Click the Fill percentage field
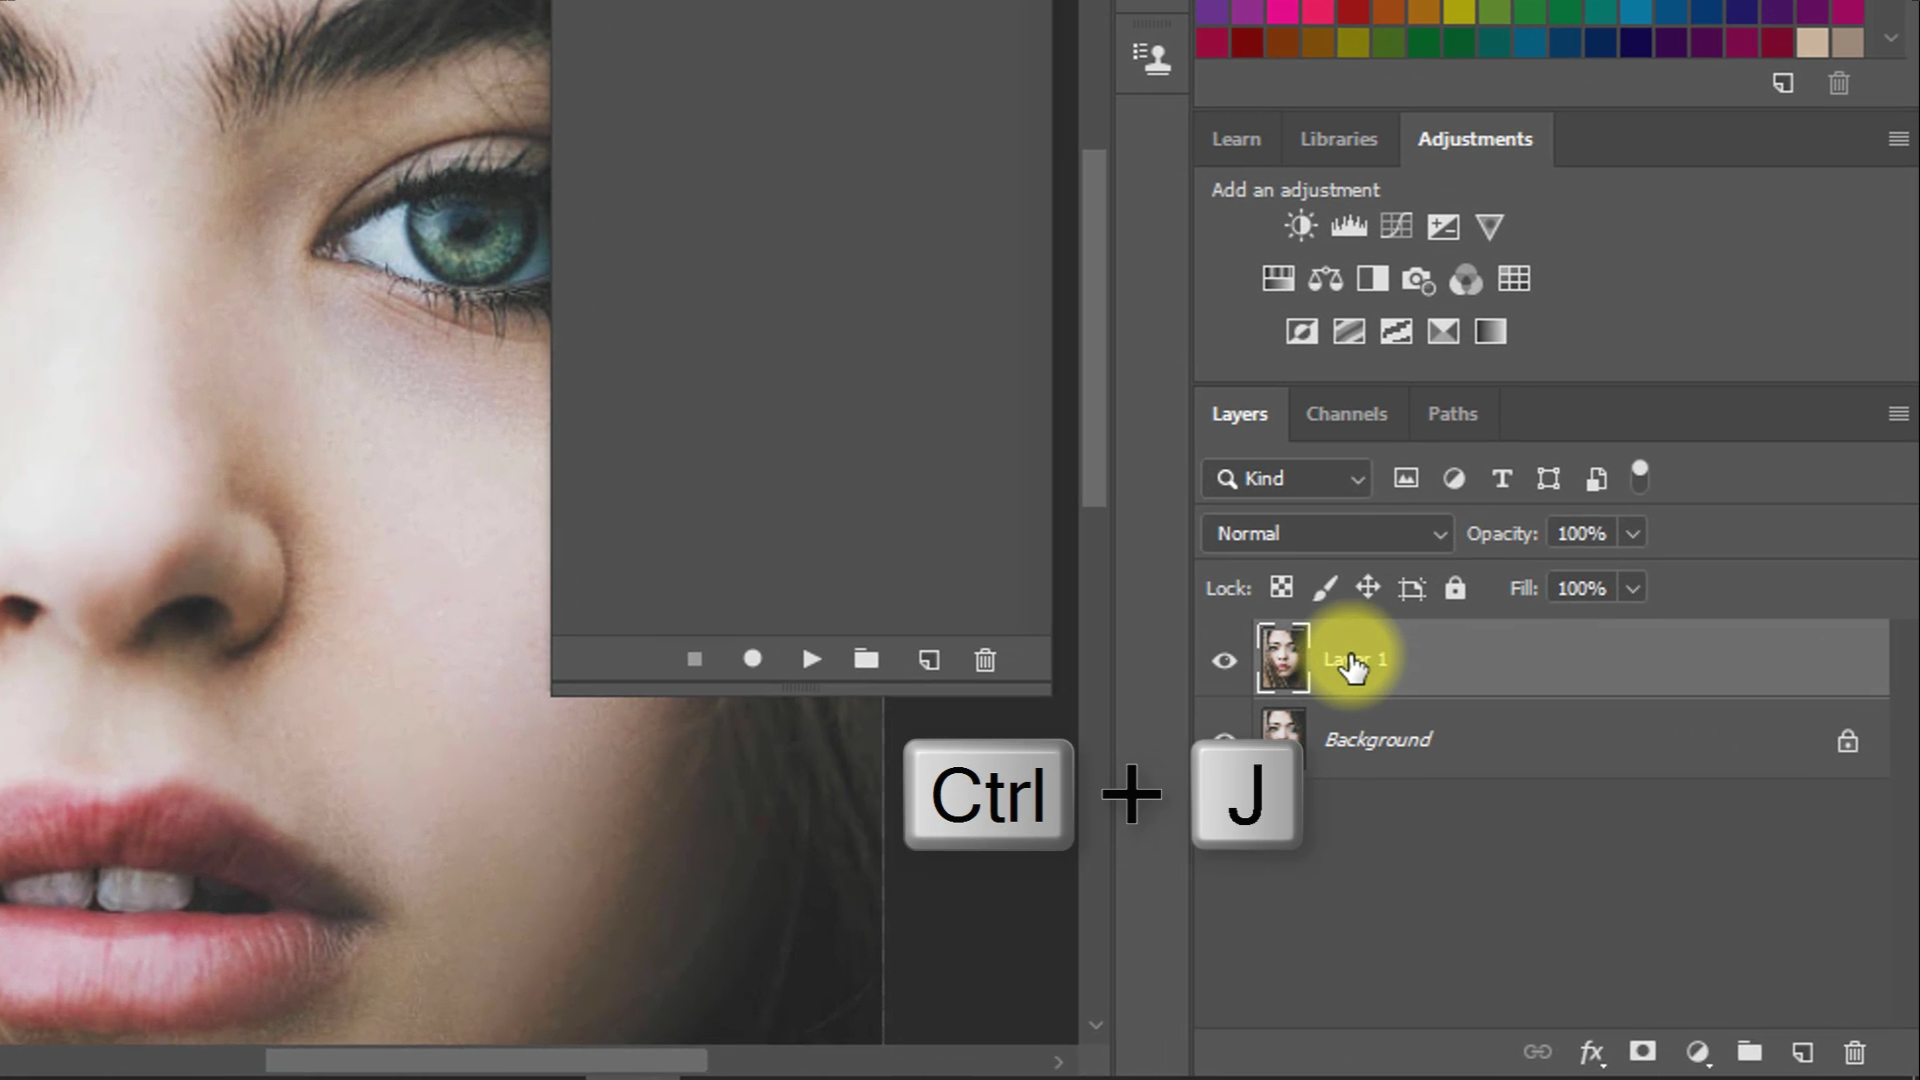The image size is (1920, 1080). click(x=1581, y=589)
